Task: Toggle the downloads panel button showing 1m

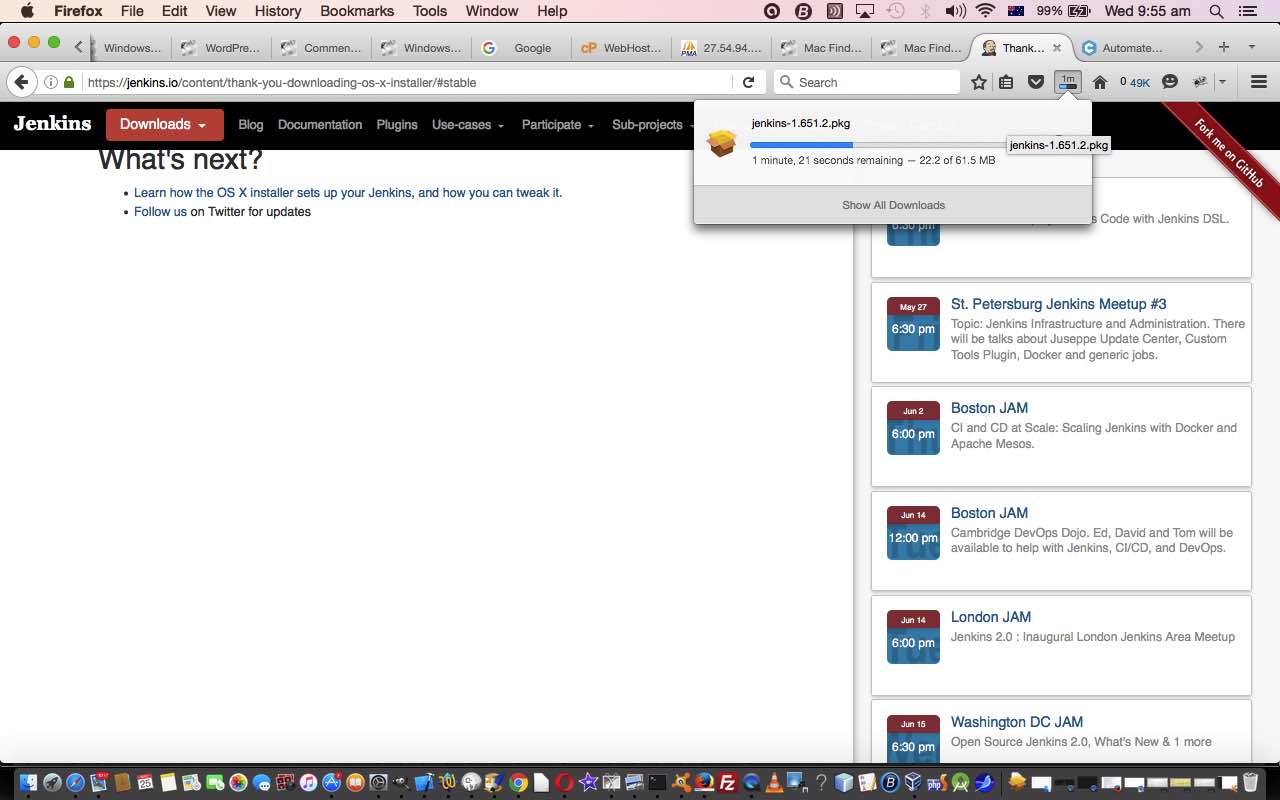Action: click(x=1068, y=82)
